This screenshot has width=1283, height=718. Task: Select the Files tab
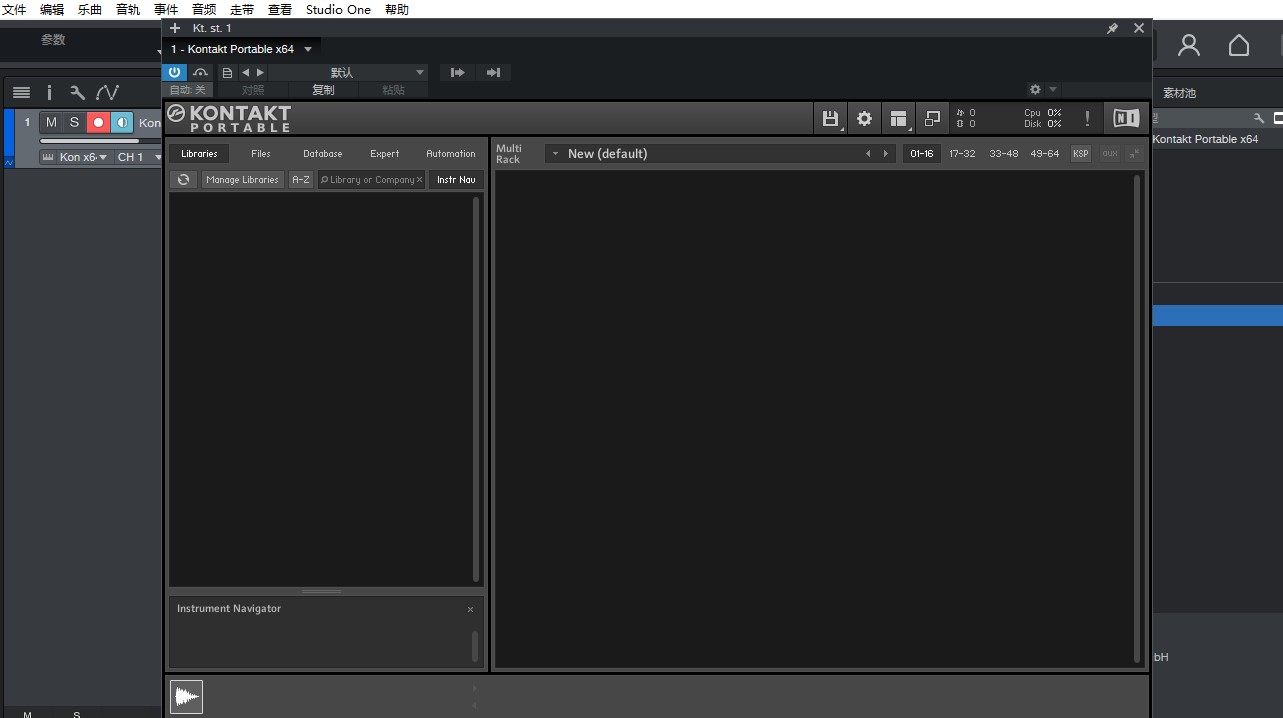click(x=261, y=154)
